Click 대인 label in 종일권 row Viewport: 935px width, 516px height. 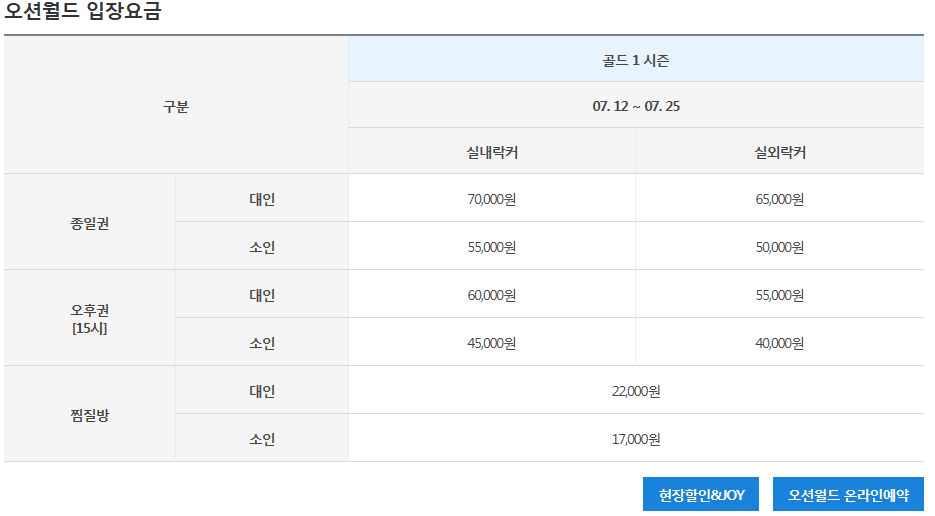(x=262, y=199)
